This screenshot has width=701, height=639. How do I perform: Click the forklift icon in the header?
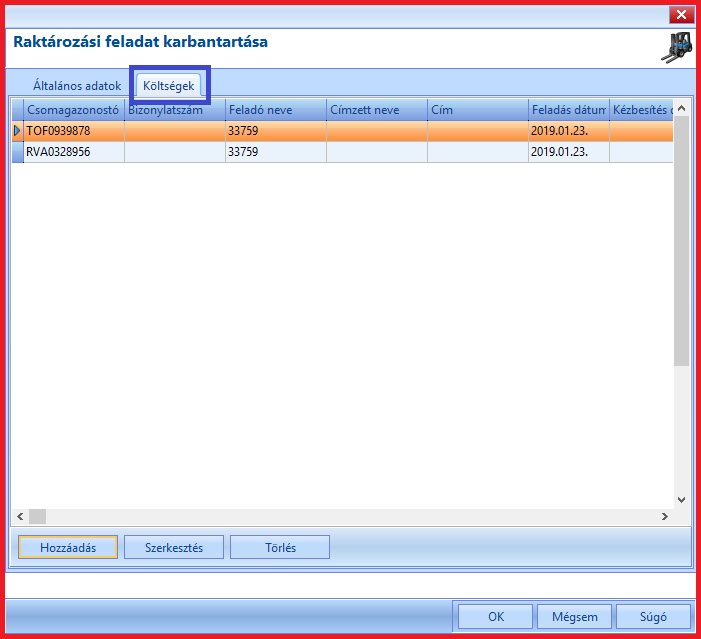677,47
